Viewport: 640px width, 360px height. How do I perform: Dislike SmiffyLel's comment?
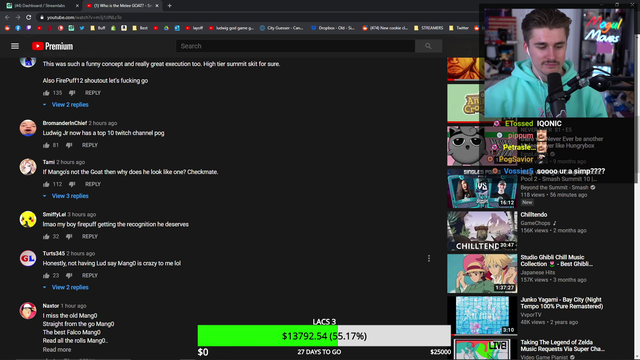pos(69,237)
